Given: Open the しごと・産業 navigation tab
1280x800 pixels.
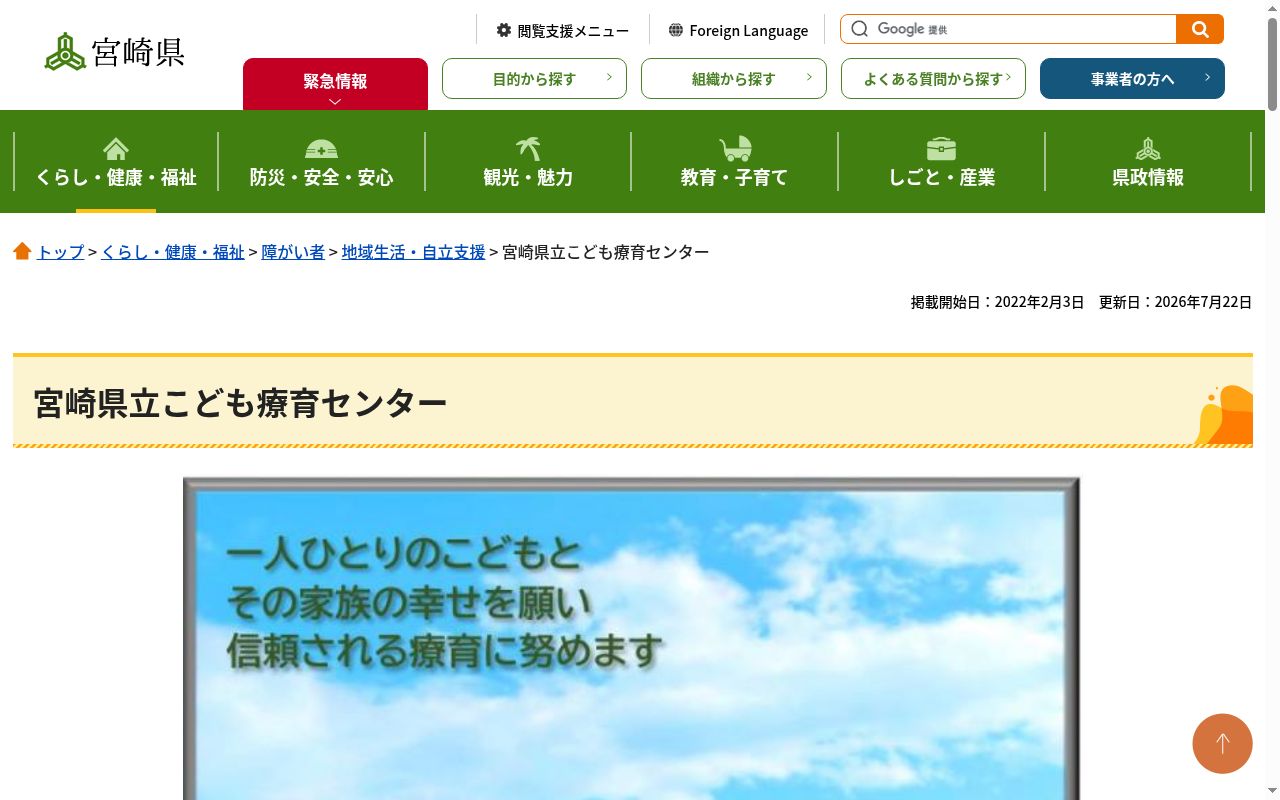Looking at the screenshot, I should click(x=941, y=162).
